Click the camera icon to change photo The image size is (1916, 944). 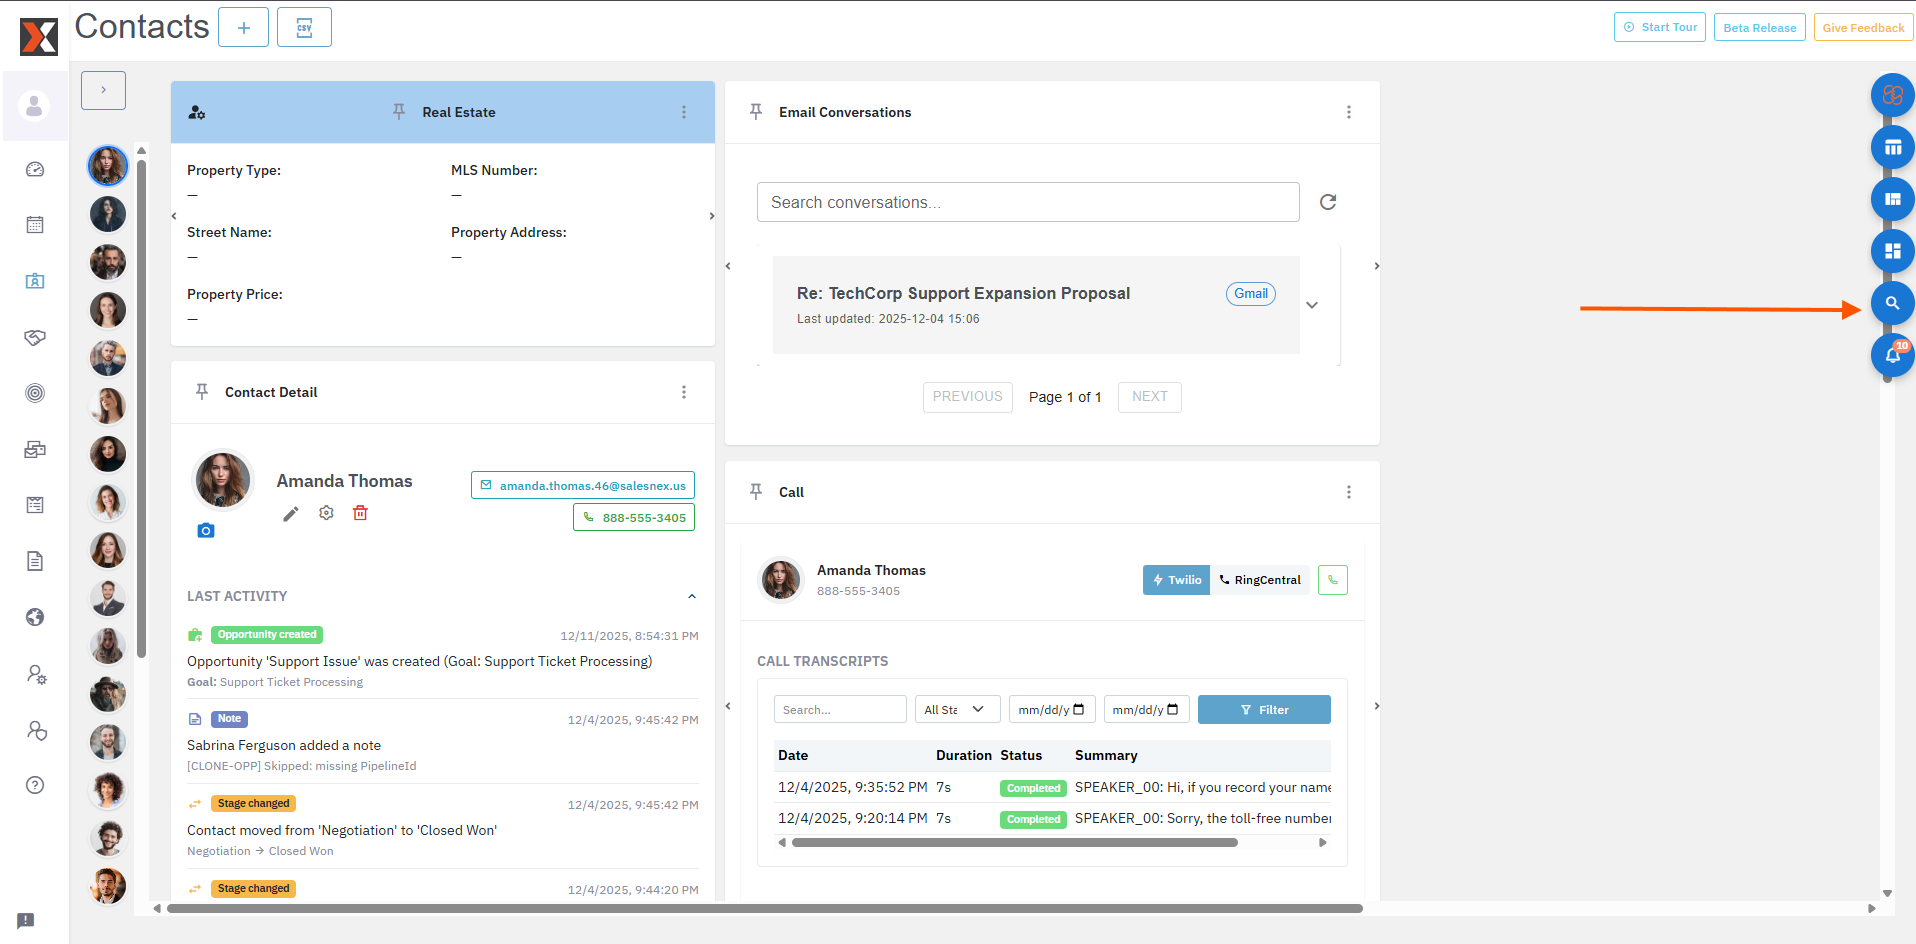click(206, 531)
